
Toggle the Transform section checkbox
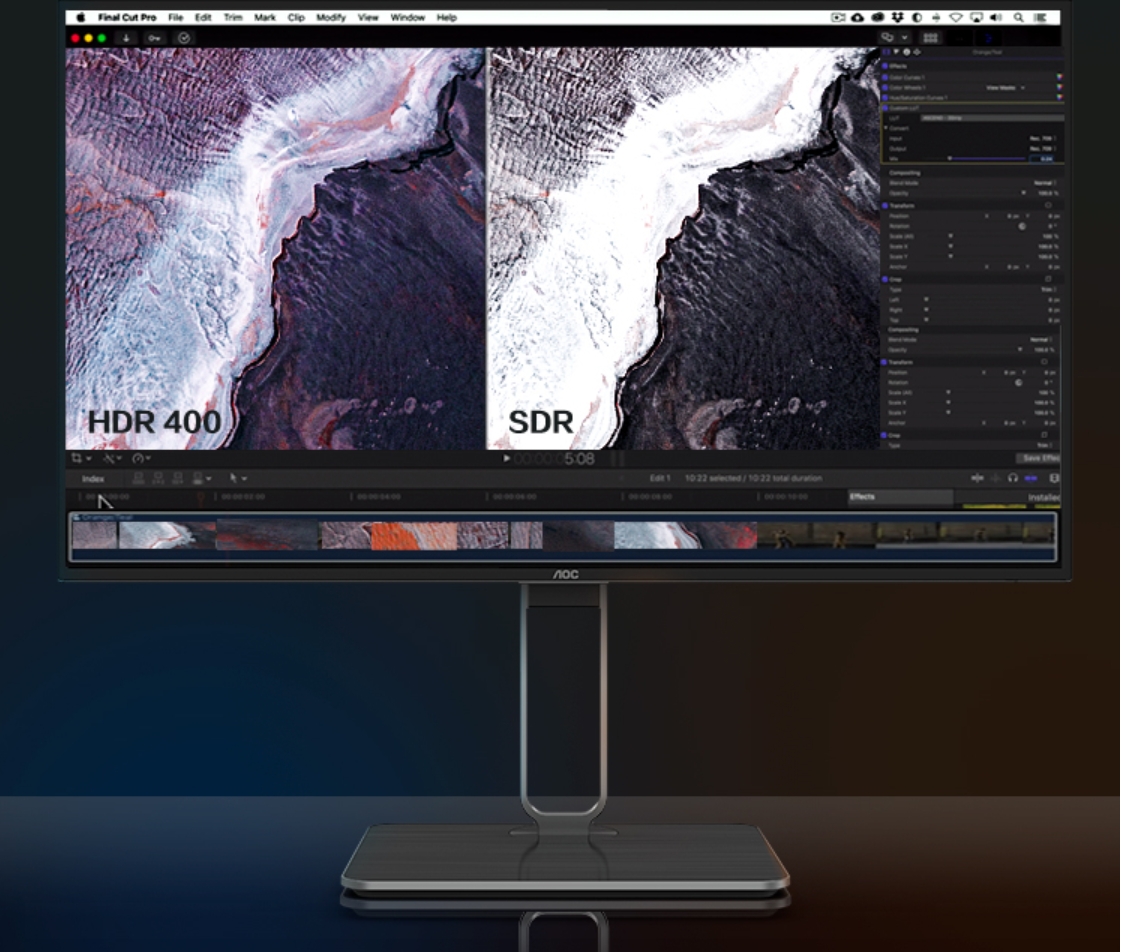[885, 206]
